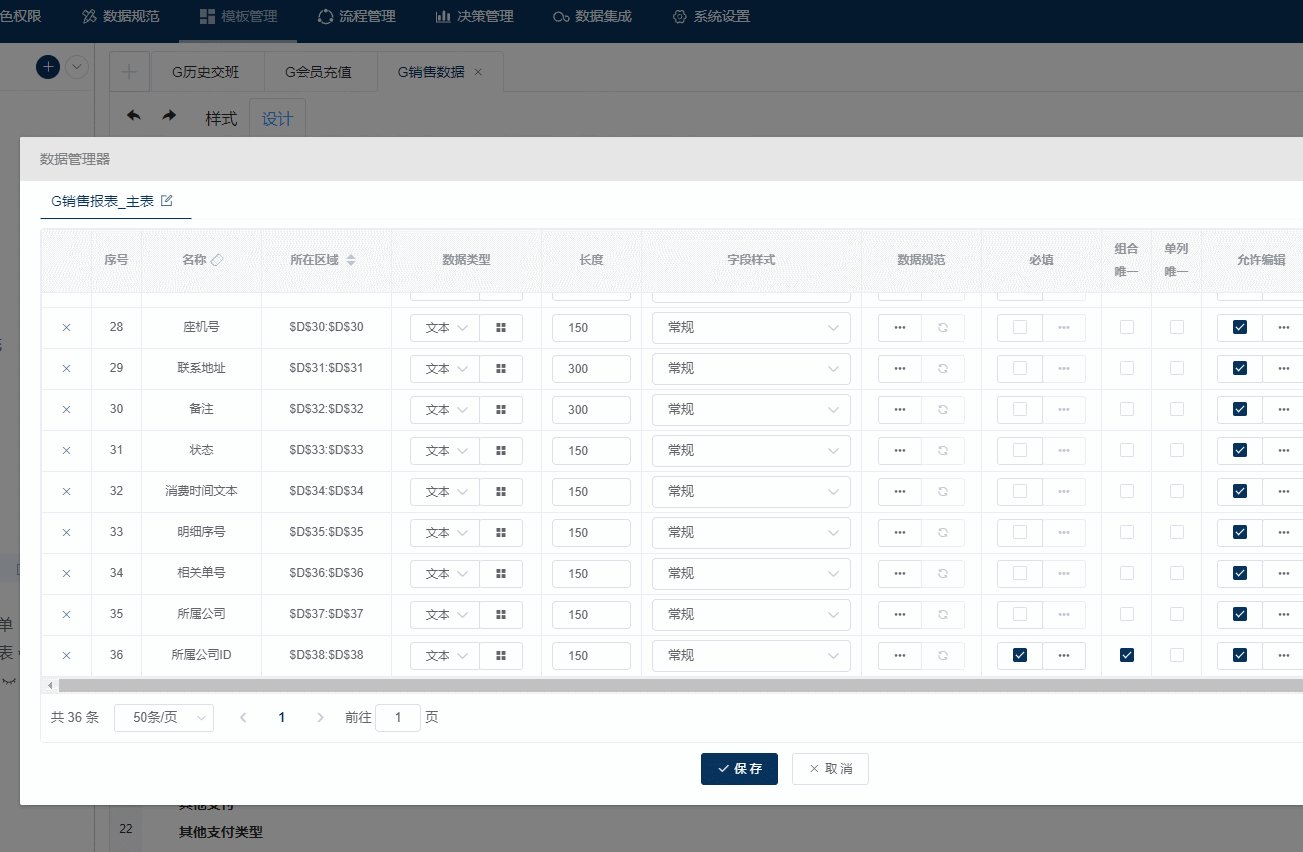Click horizontal scrollbar left arrow

click(50, 686)
